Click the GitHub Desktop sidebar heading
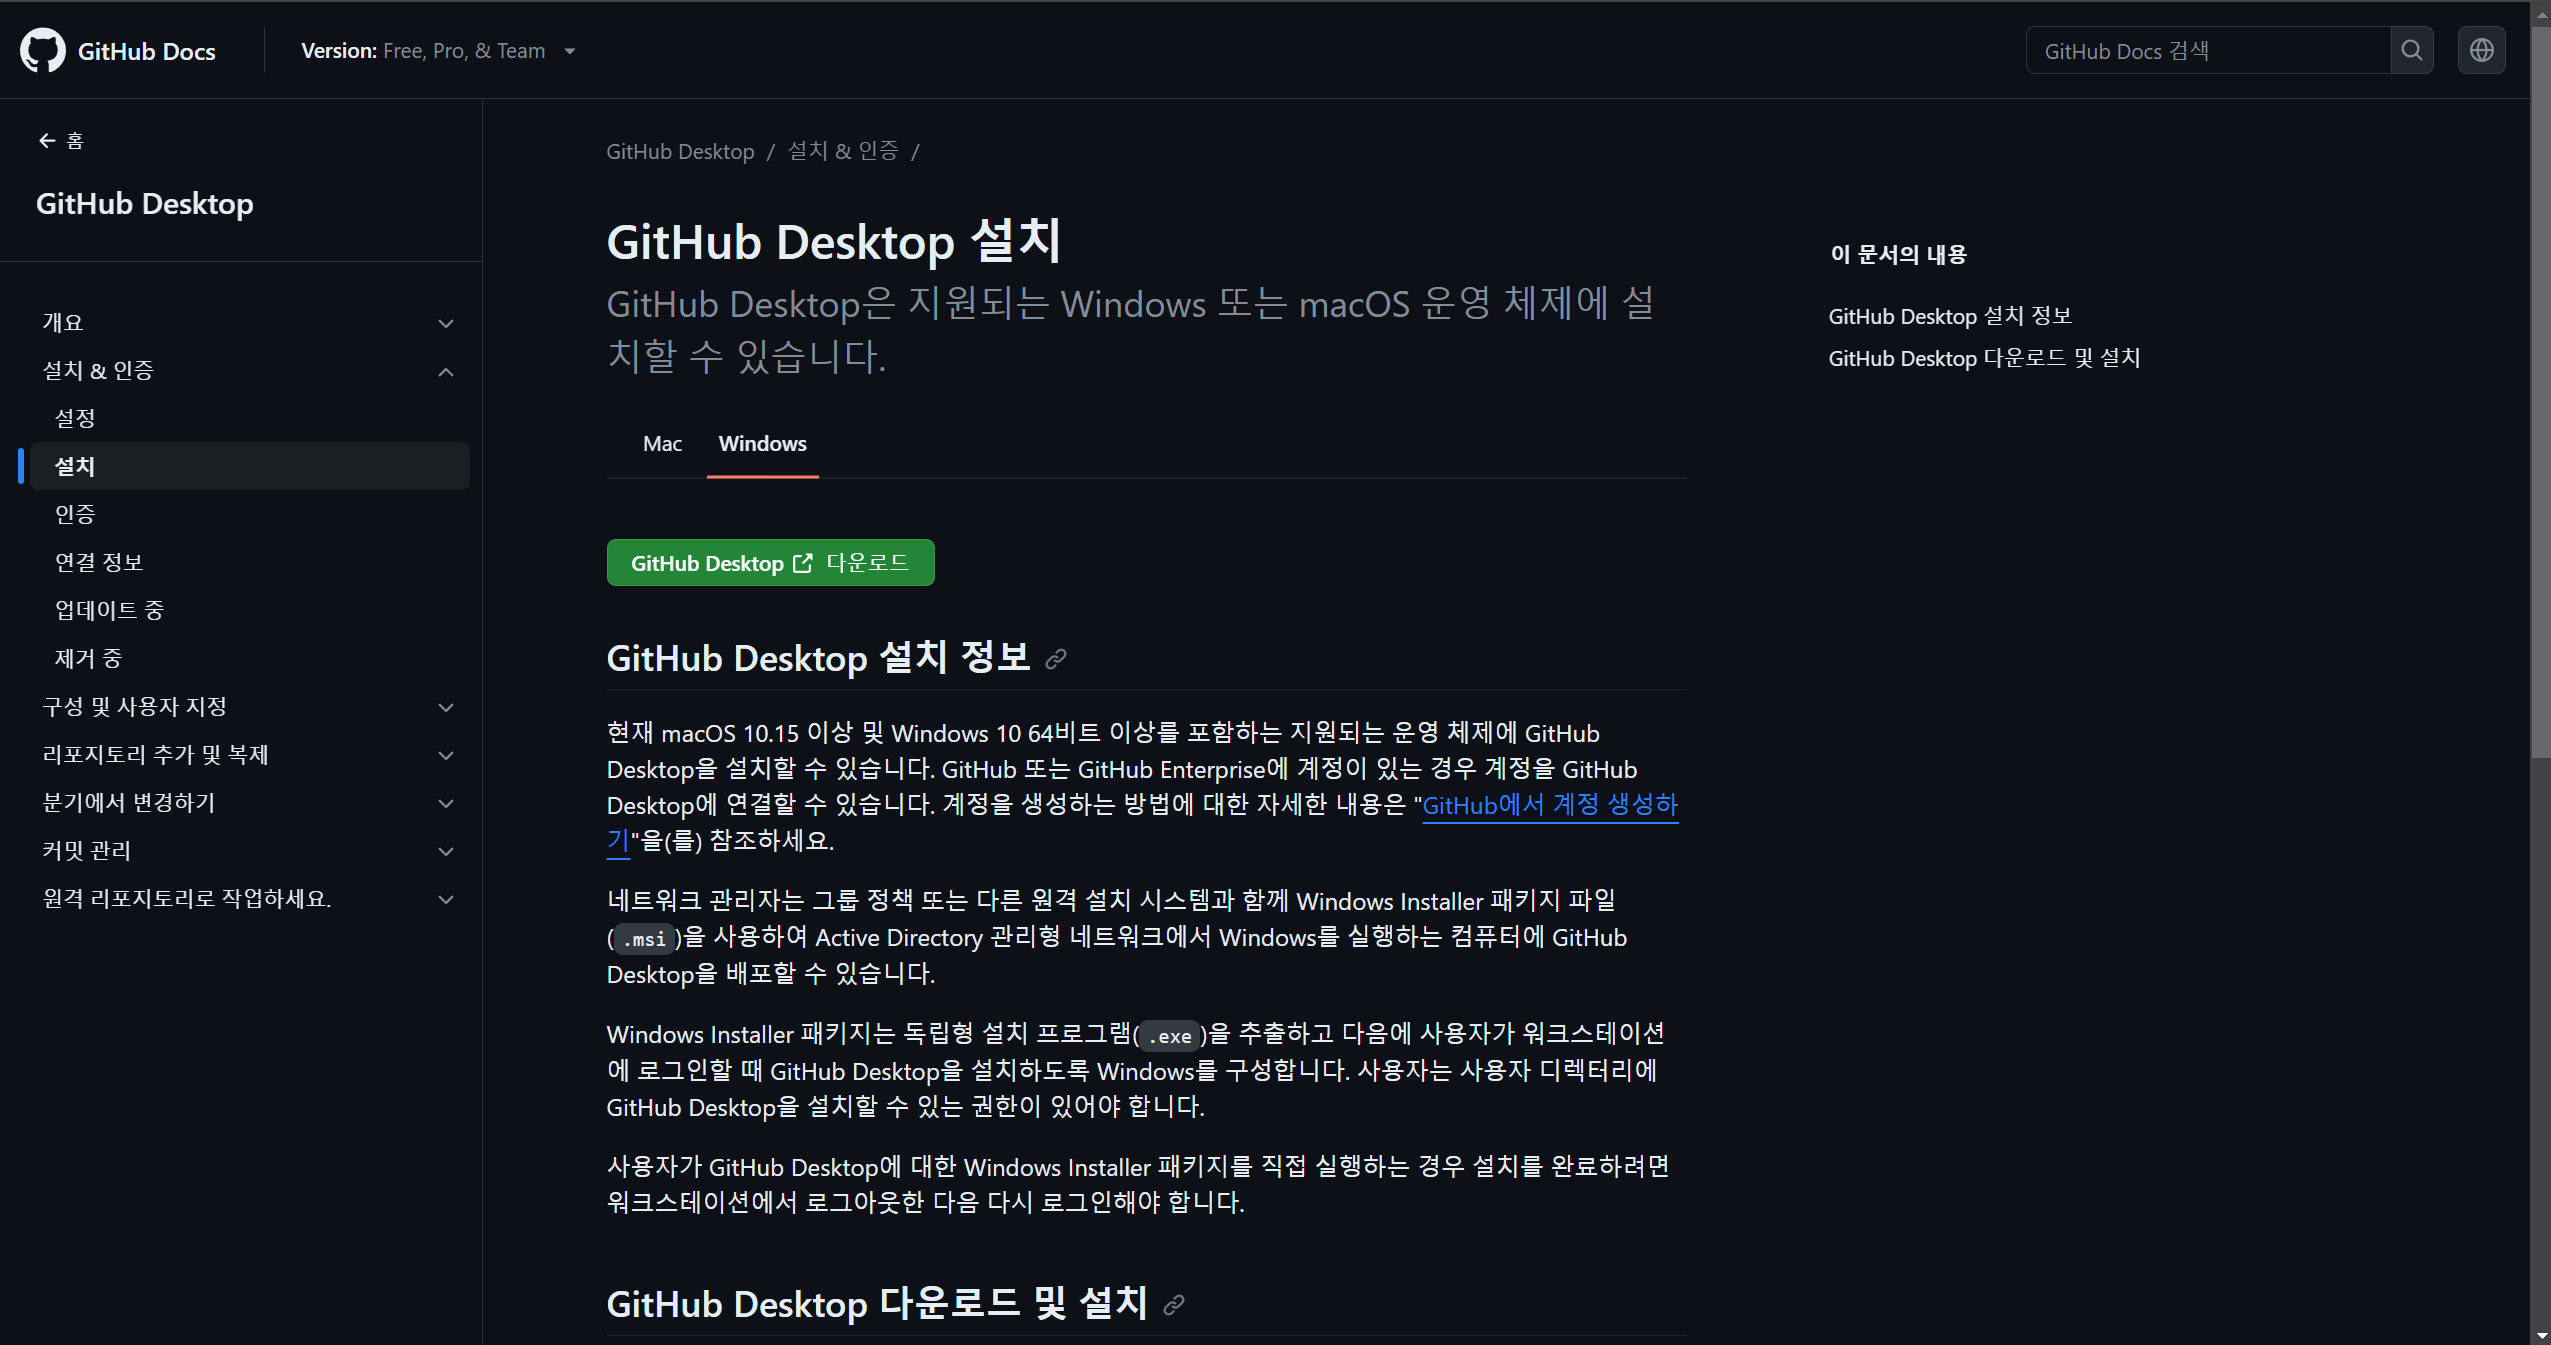 145,204
